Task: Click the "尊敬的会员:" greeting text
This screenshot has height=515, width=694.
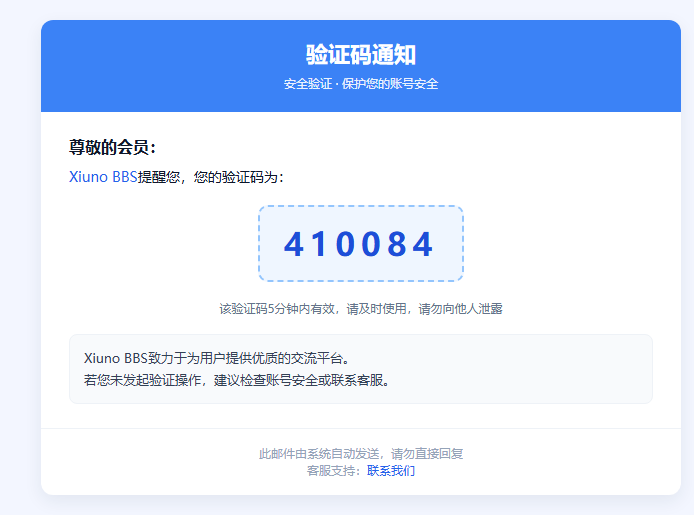Action: pos(112,148)
